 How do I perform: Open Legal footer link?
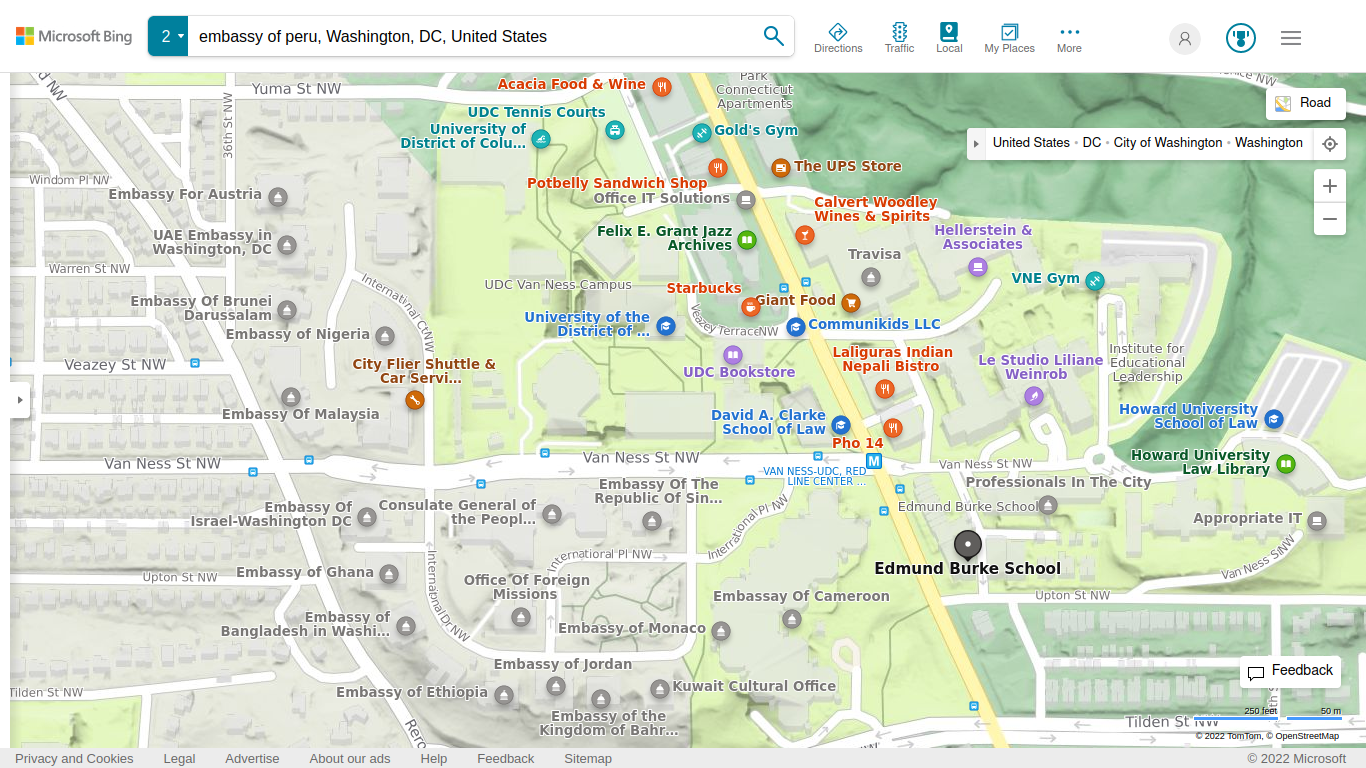(179, 759)
